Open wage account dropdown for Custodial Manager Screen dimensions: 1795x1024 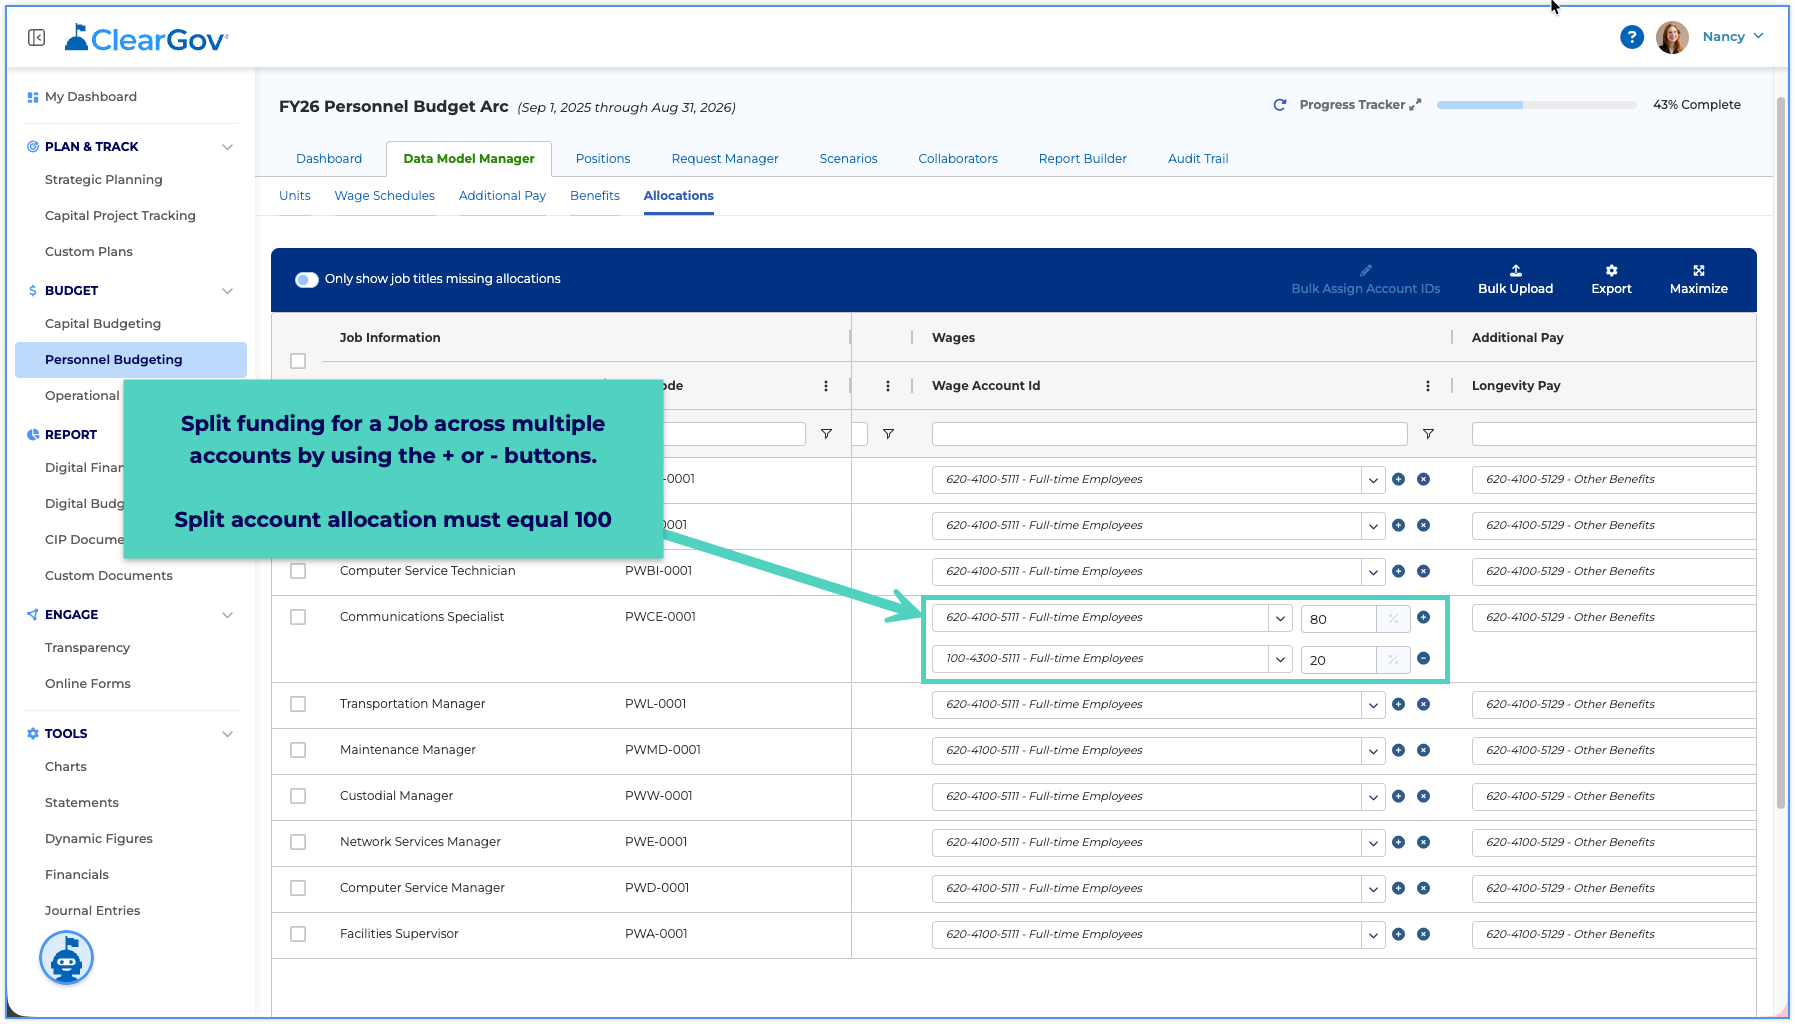point(1373,797)
